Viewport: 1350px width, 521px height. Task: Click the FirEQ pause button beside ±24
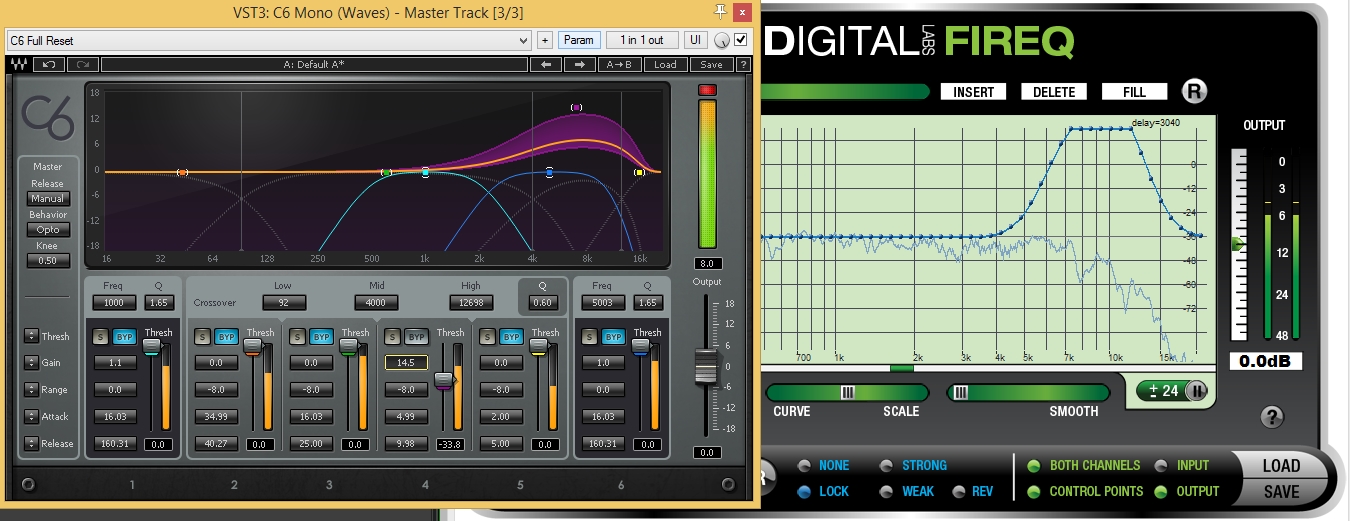pyautogui.click(x=1196, y=391)
